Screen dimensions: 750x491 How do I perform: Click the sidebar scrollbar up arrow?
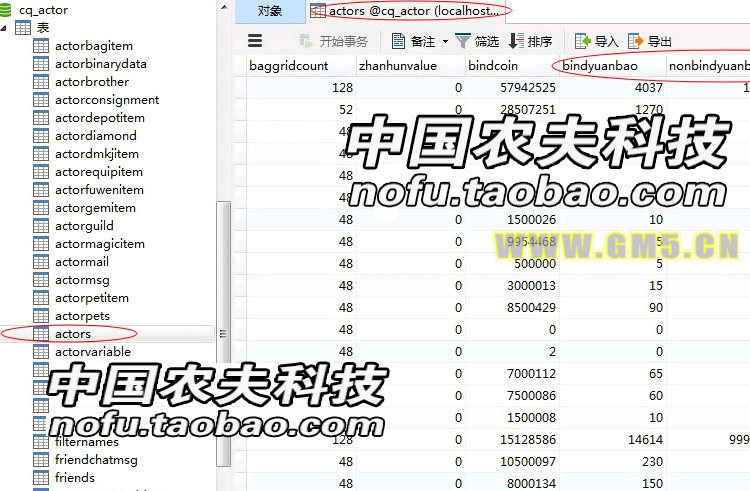[224, 6]
